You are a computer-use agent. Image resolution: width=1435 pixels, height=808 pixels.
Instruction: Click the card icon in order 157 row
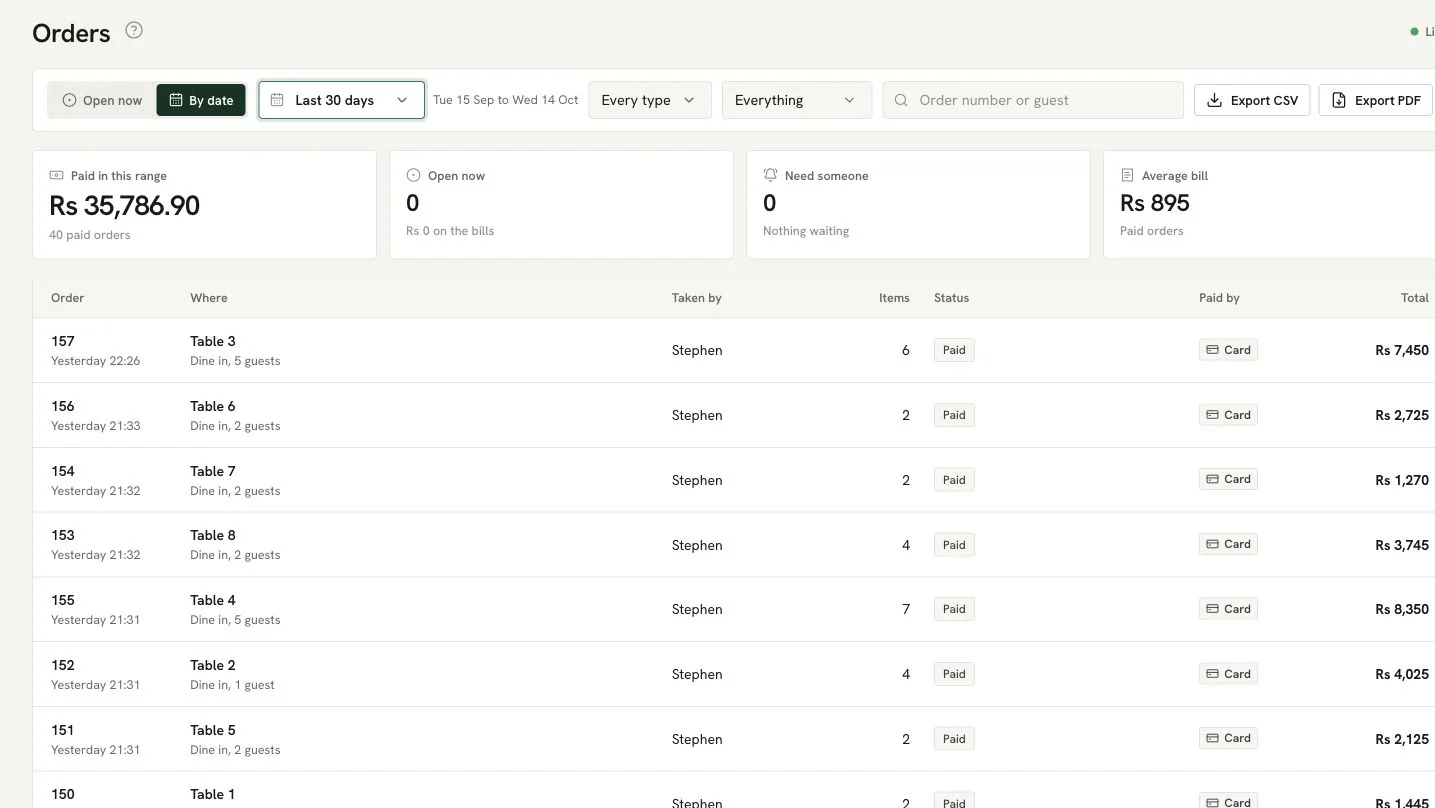(1212, 350)
